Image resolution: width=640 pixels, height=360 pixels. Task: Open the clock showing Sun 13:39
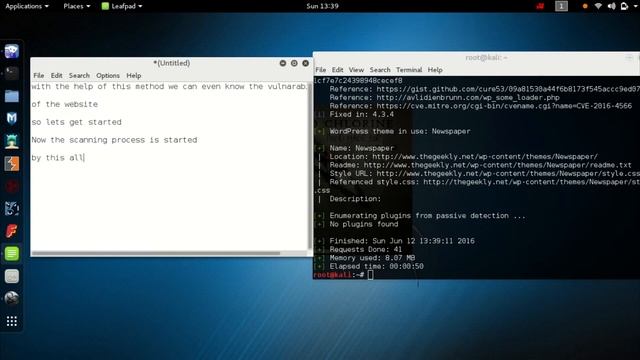pos(322,6)
